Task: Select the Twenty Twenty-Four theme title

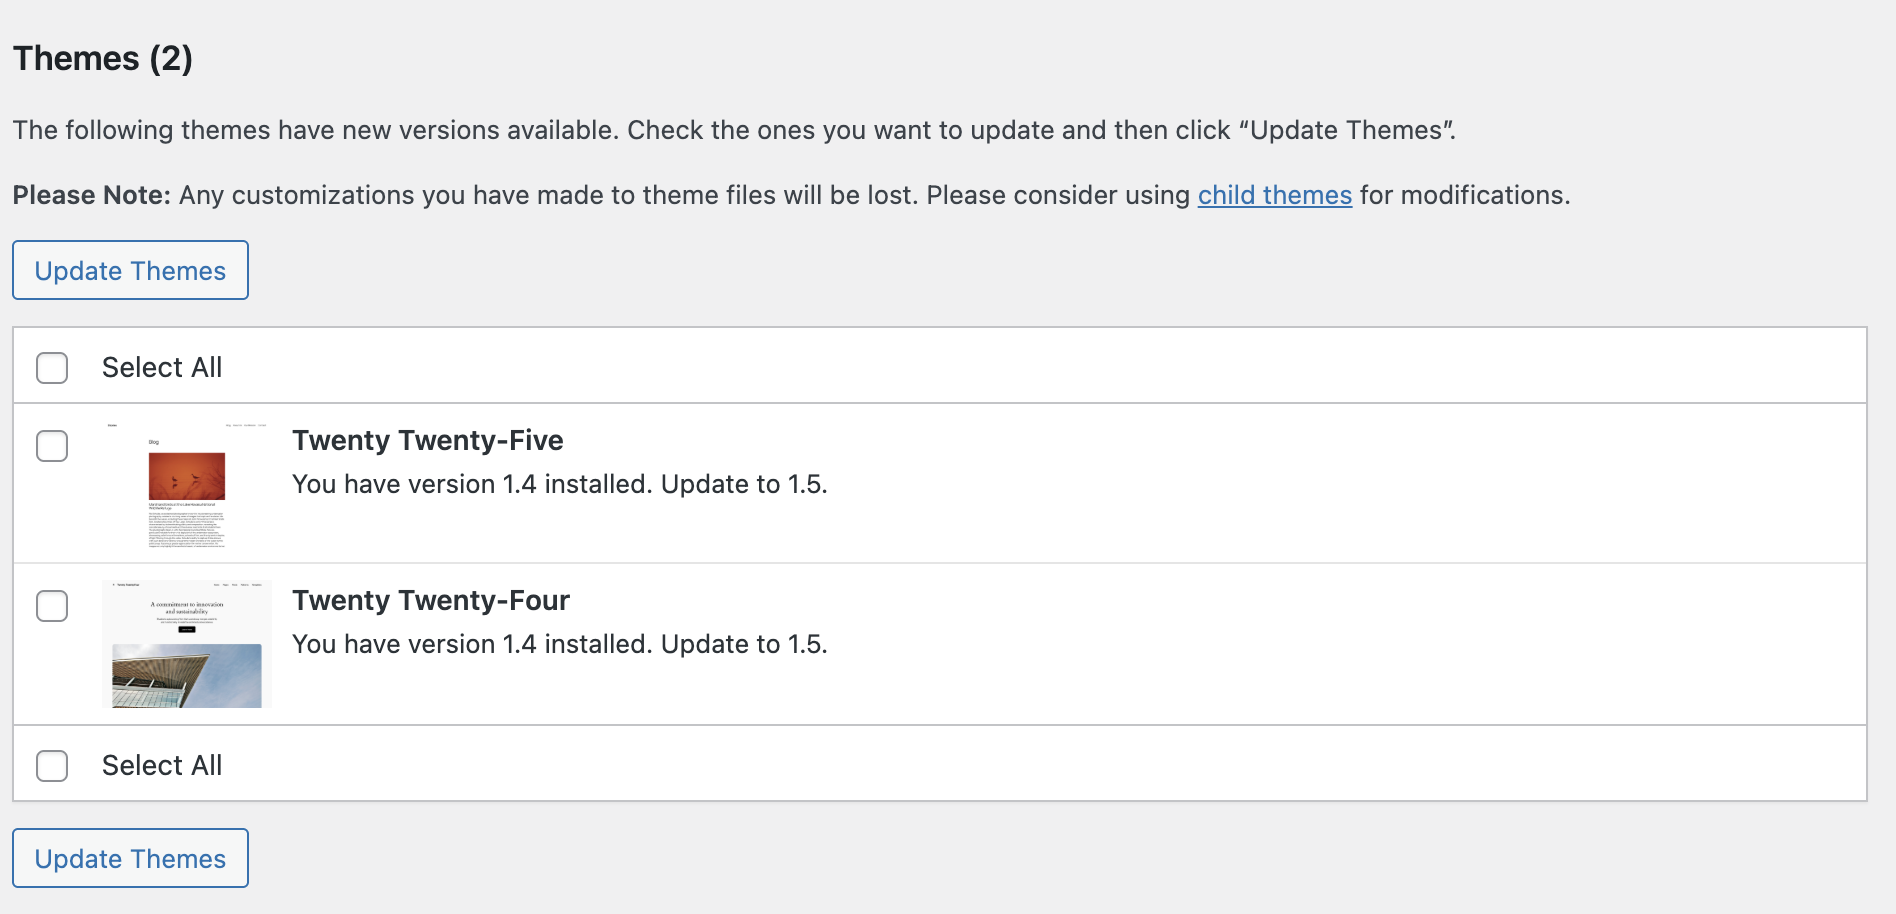Action: click(431, 600)
